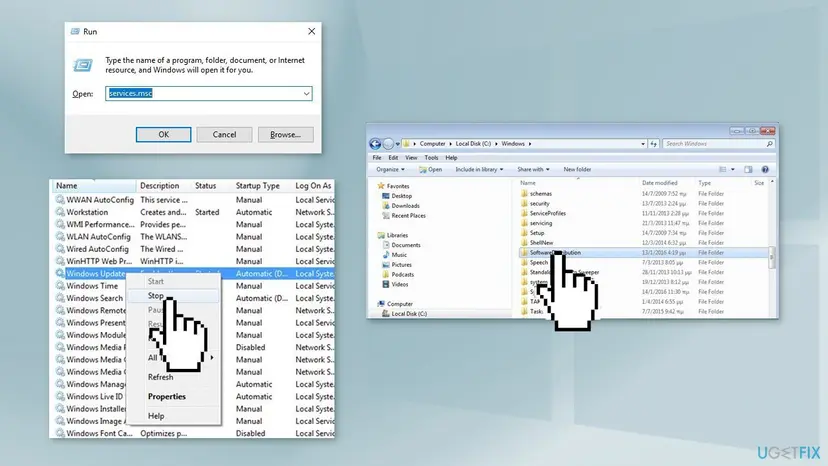Click the back arrow in Explorer window
This screenshot has height=466, width=828.
pos(375,144)
